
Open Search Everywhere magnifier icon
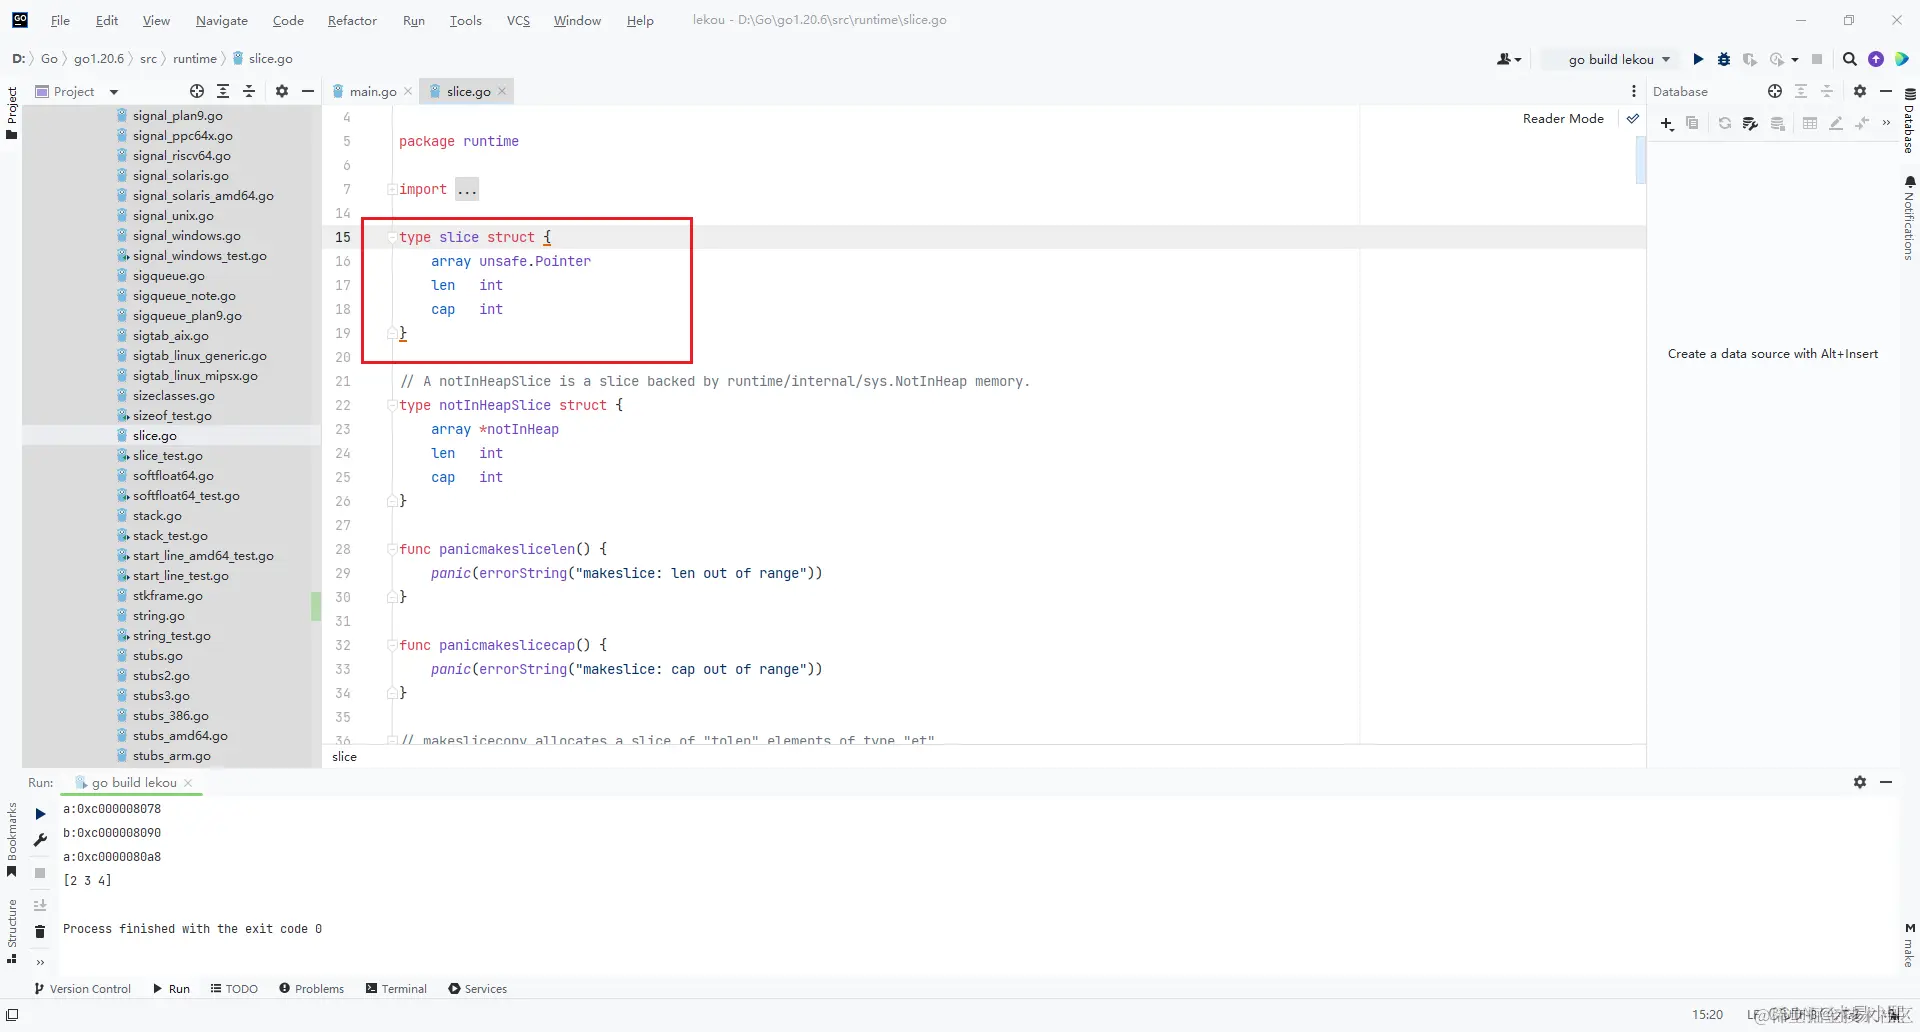point(1850,59)
